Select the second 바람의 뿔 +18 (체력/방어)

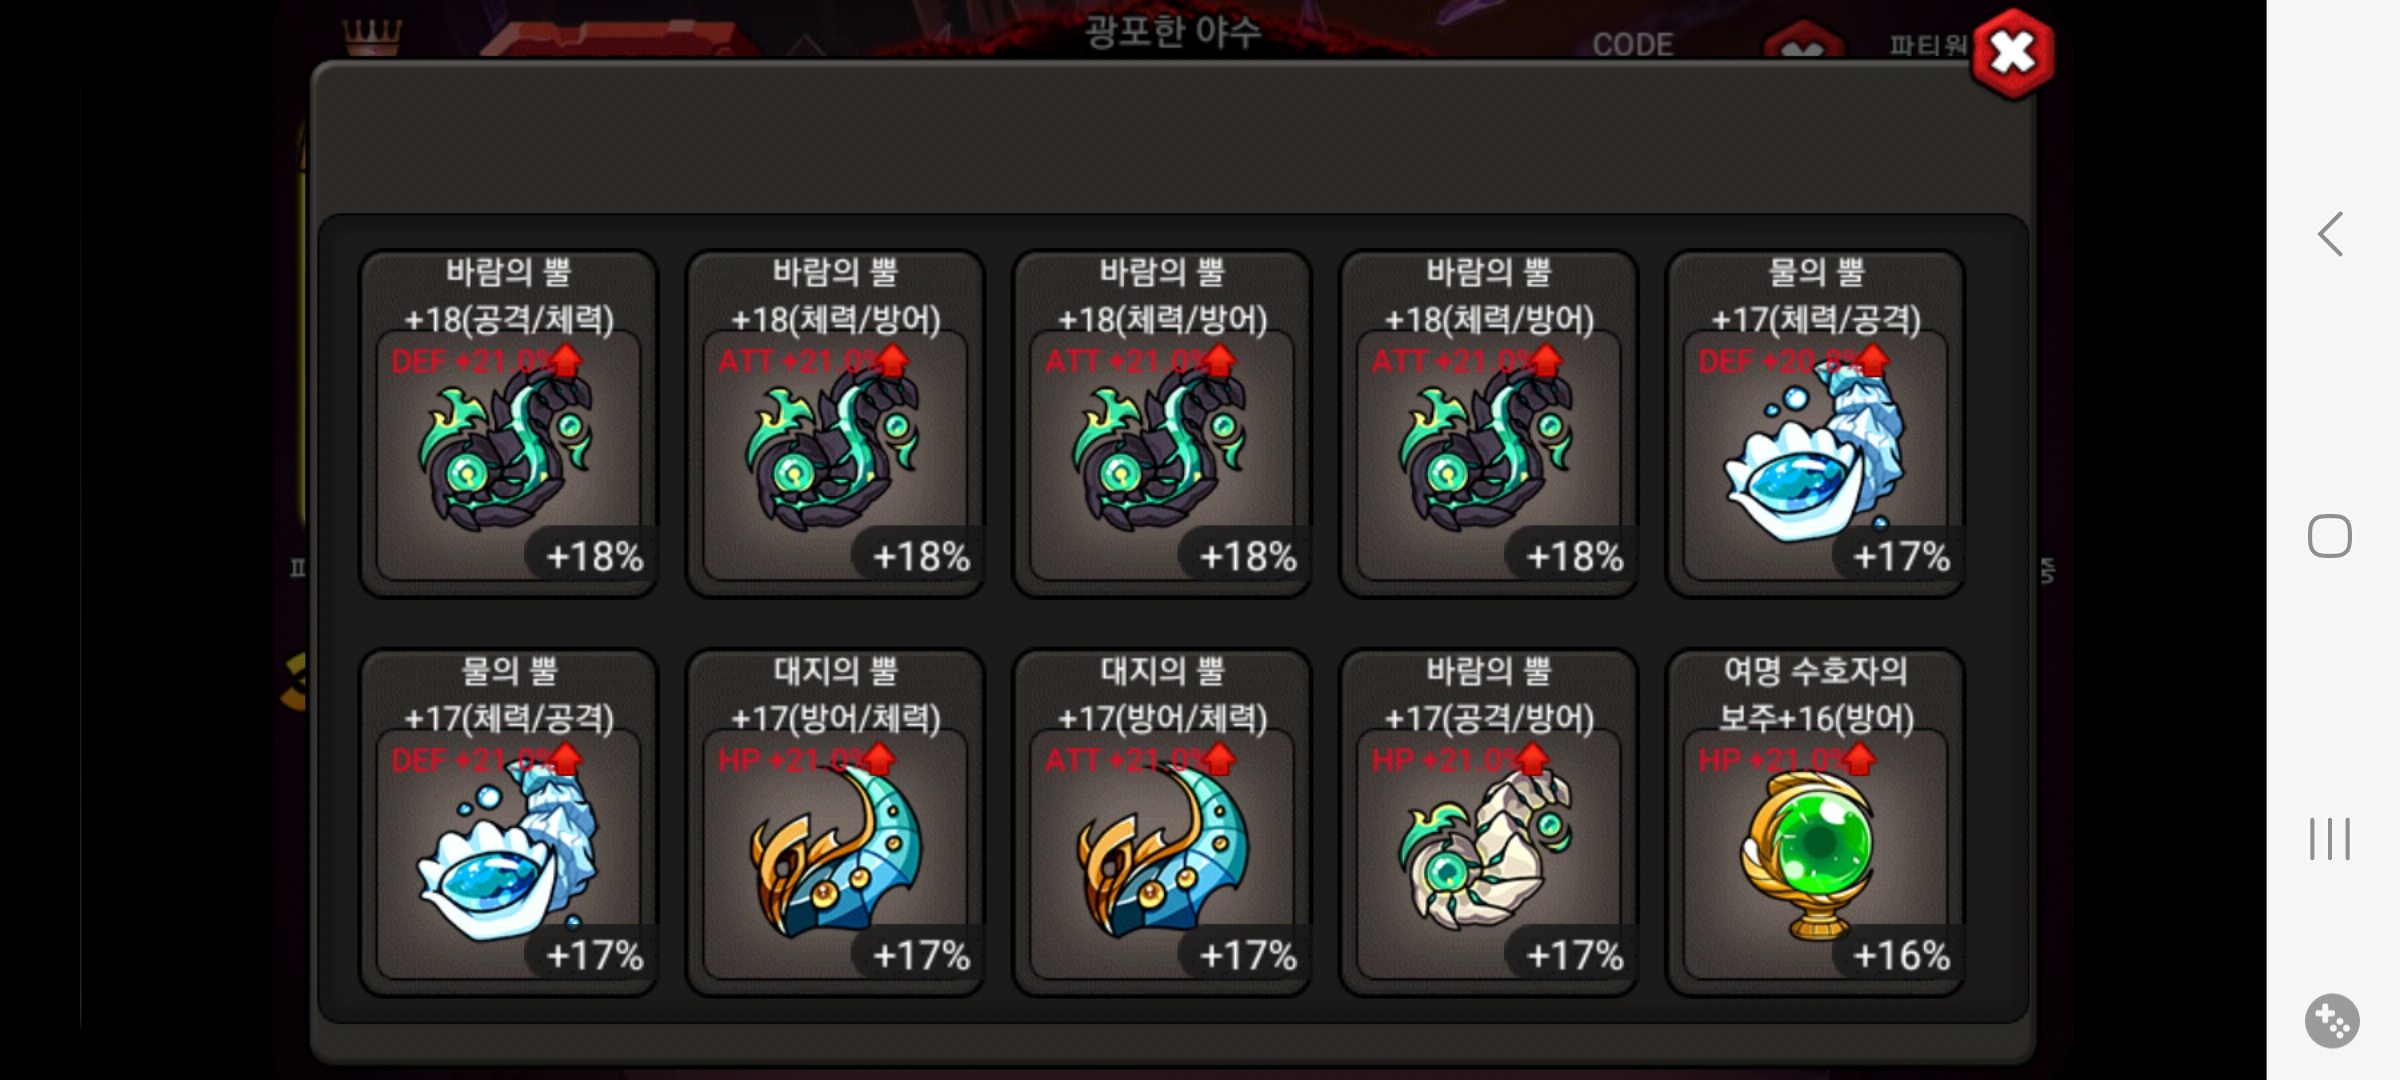click(836, 424)
